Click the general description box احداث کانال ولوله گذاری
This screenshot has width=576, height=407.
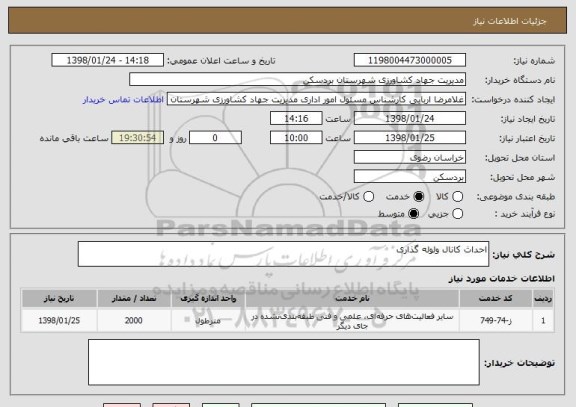click(x=283, y=254)
